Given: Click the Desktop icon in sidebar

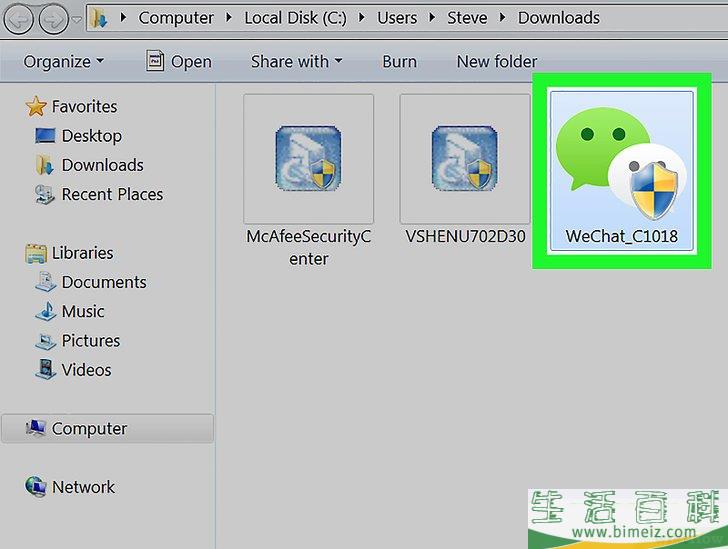Looking at the screenshot, I should (x=45, y=136).
